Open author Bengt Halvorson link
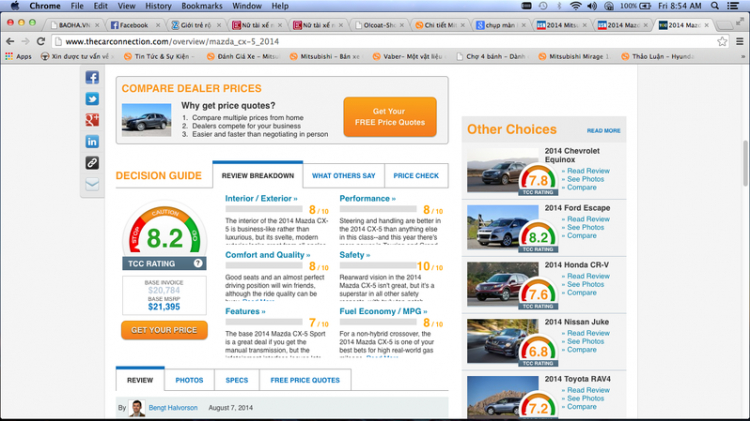The height and width of the screenshot is (421, 750). tap(173, 408)
